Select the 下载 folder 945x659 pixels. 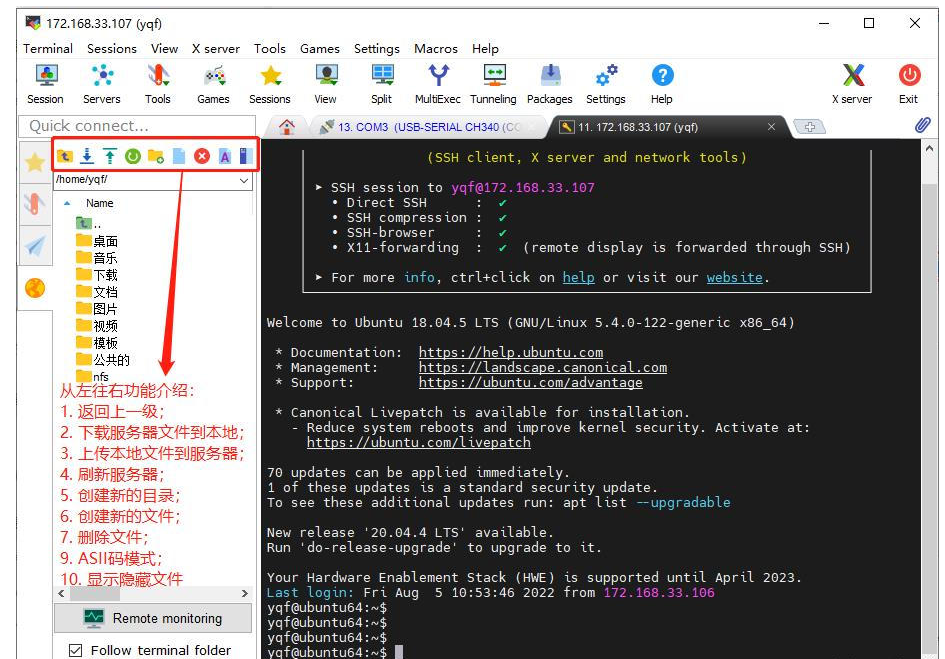click(97, 275)
